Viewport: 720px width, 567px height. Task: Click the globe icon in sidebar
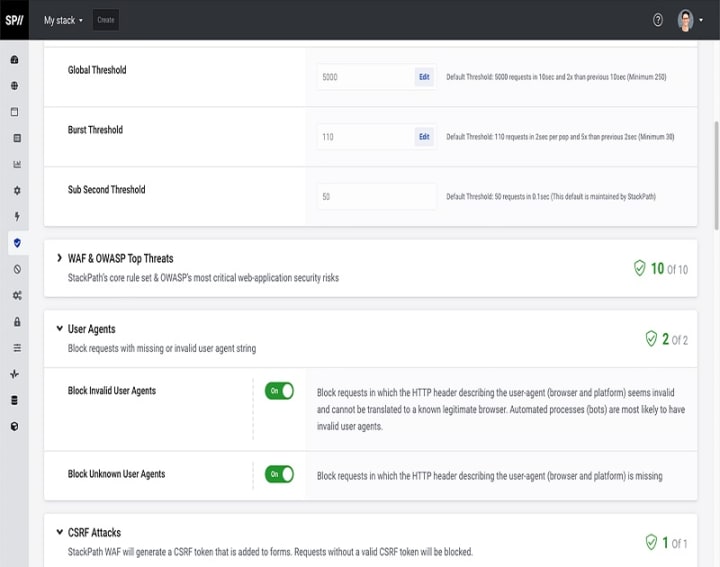click(15, 86)
